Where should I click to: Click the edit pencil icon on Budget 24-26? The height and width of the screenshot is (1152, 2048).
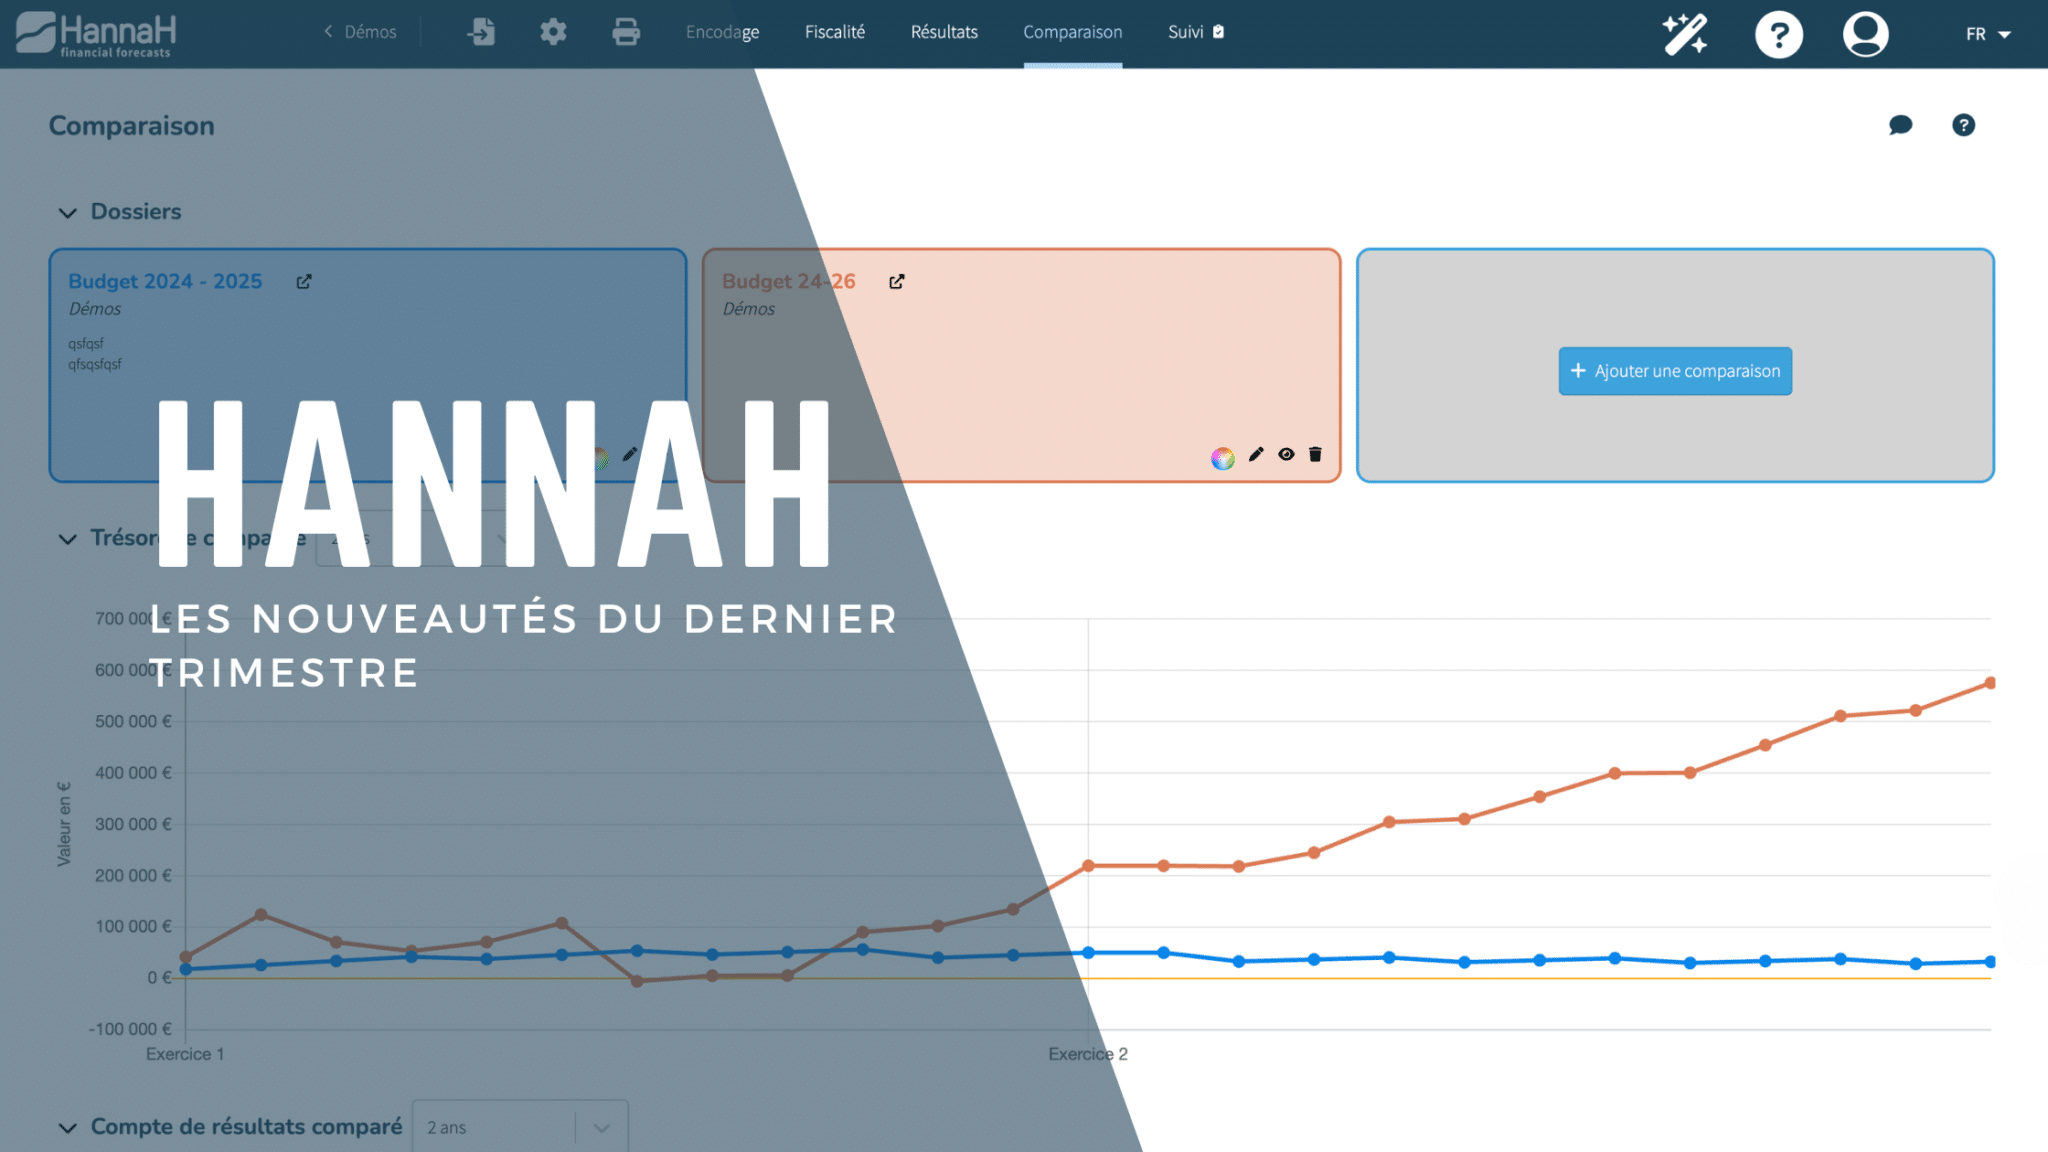click(1256, 454)
